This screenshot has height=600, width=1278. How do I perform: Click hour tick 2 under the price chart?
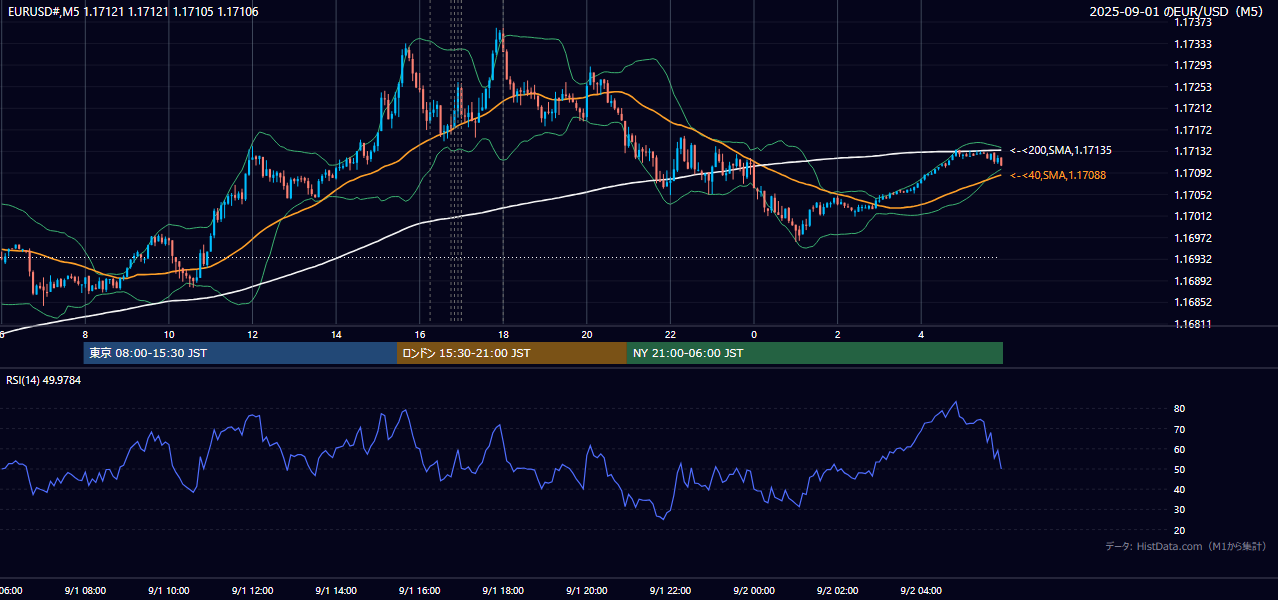click(838, 334)
